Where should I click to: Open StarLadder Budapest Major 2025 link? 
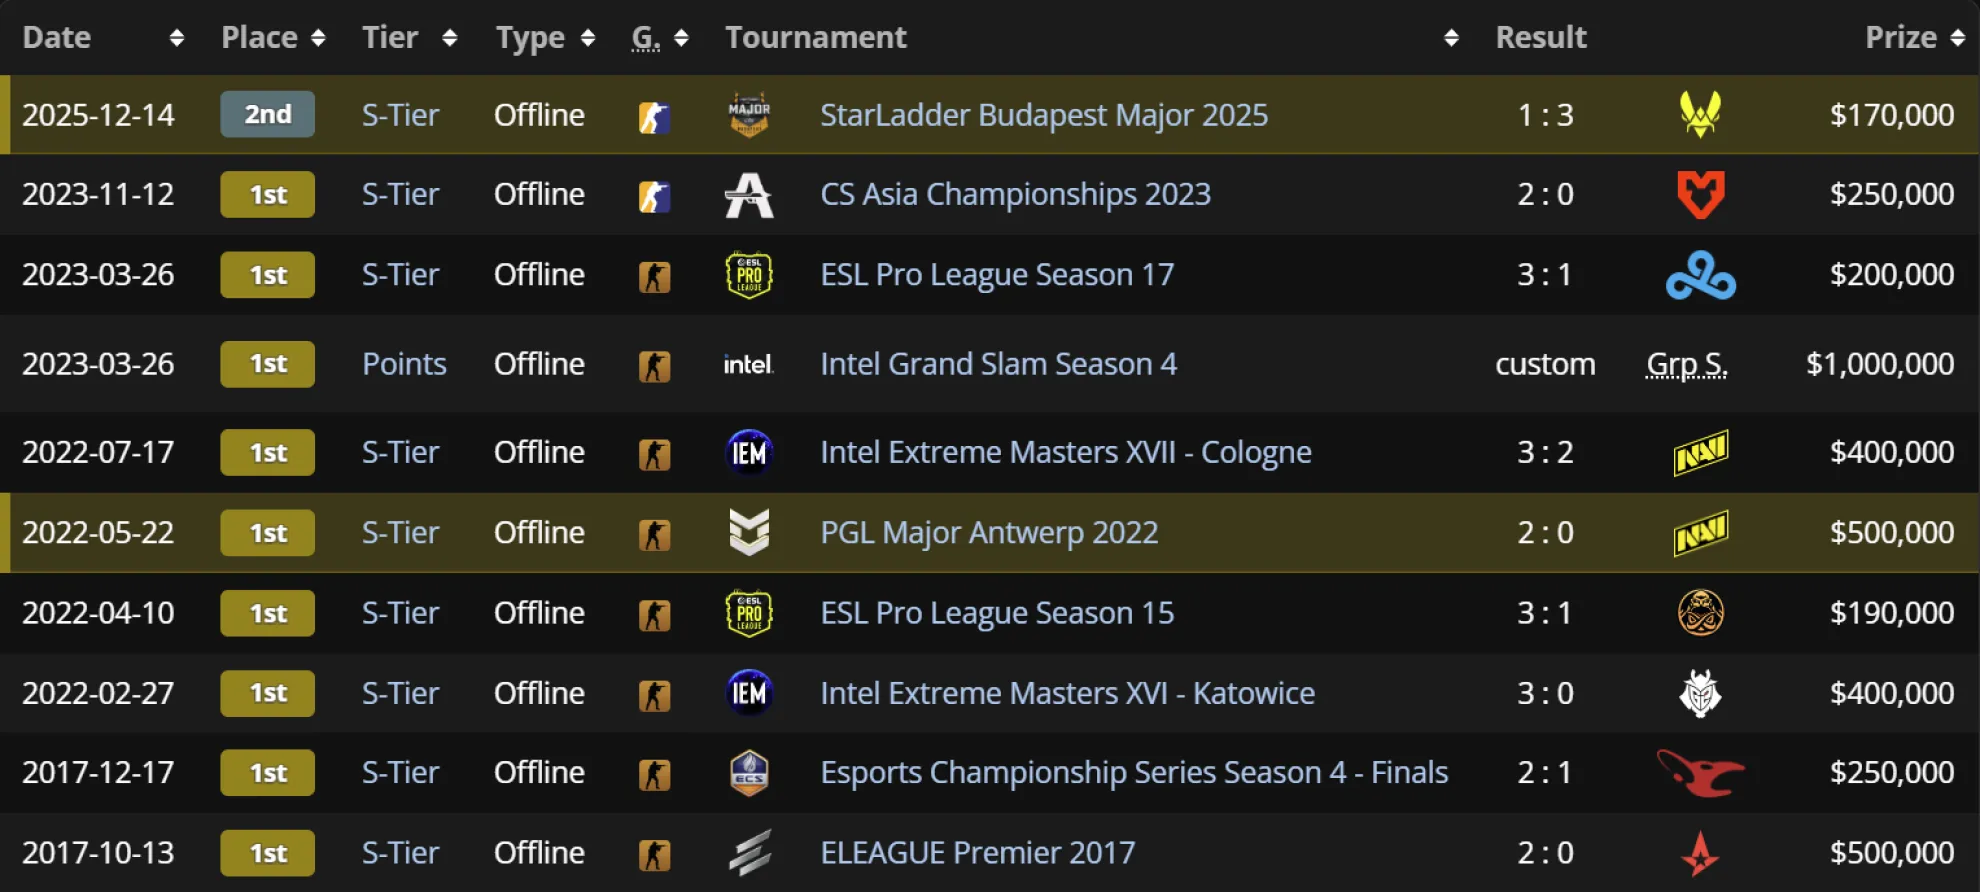[x=1043, y=115]
